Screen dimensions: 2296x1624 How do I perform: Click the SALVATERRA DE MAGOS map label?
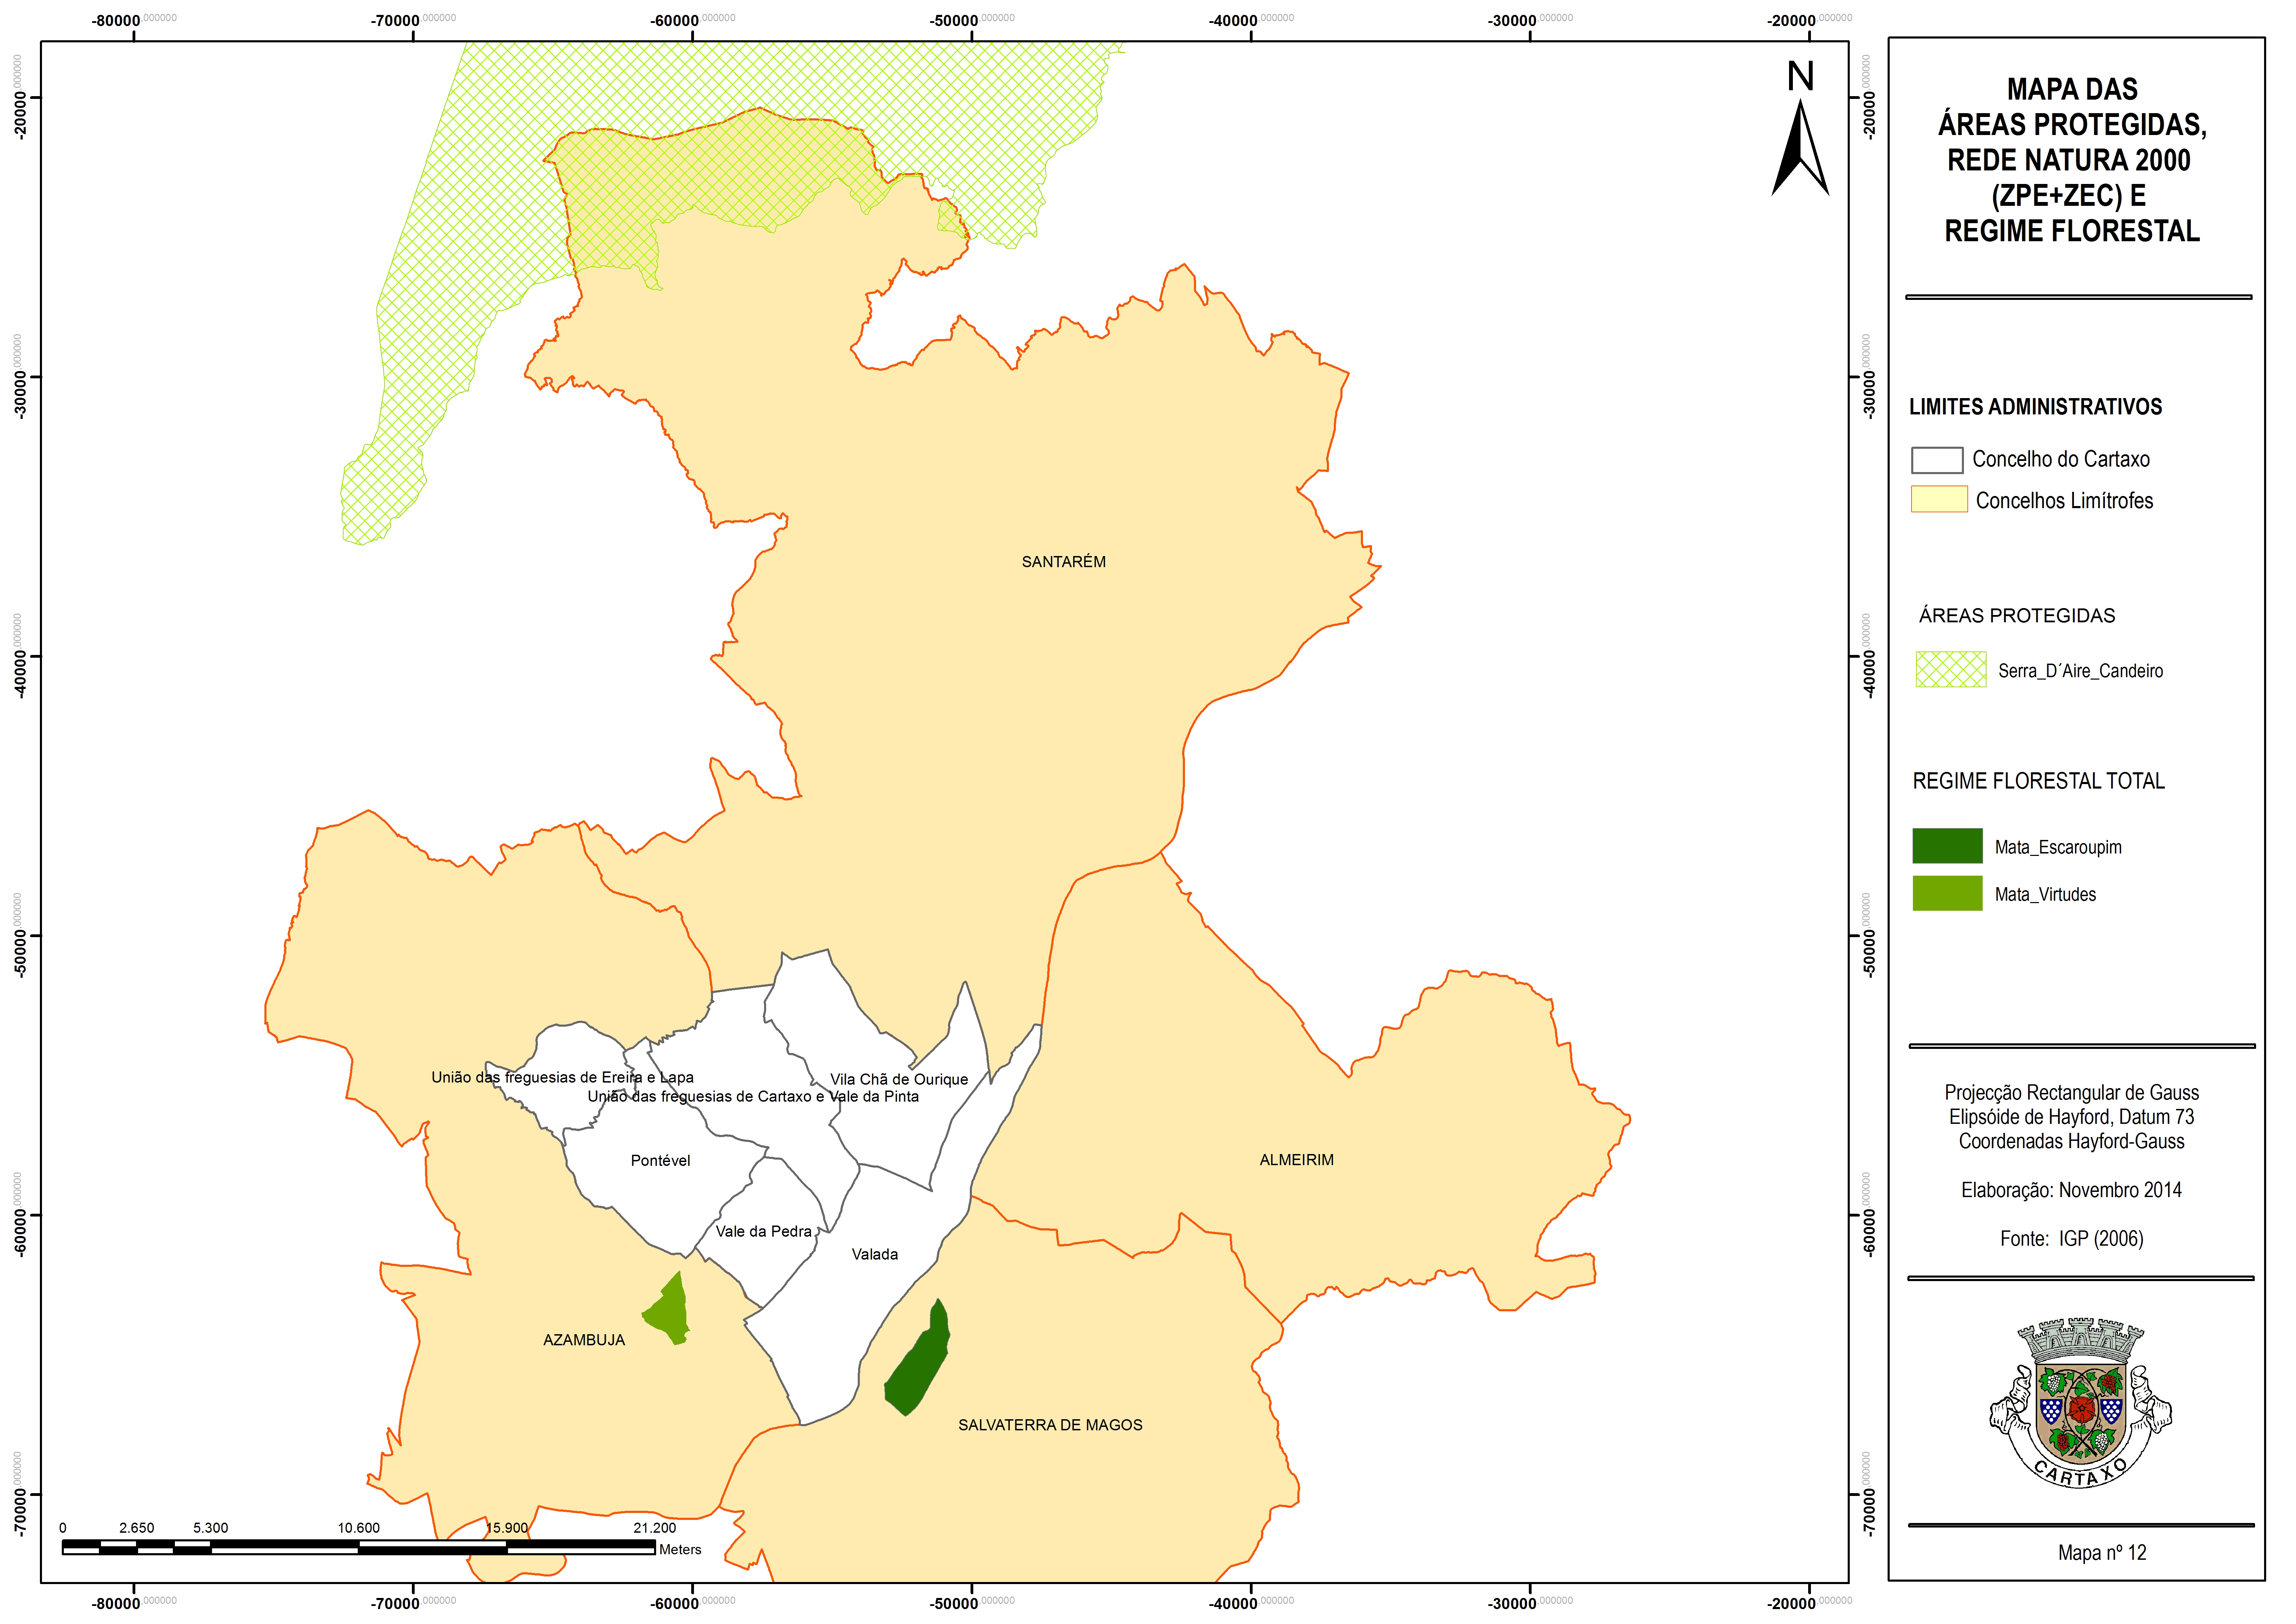pyautogui.click(x=1050, y=1425)
